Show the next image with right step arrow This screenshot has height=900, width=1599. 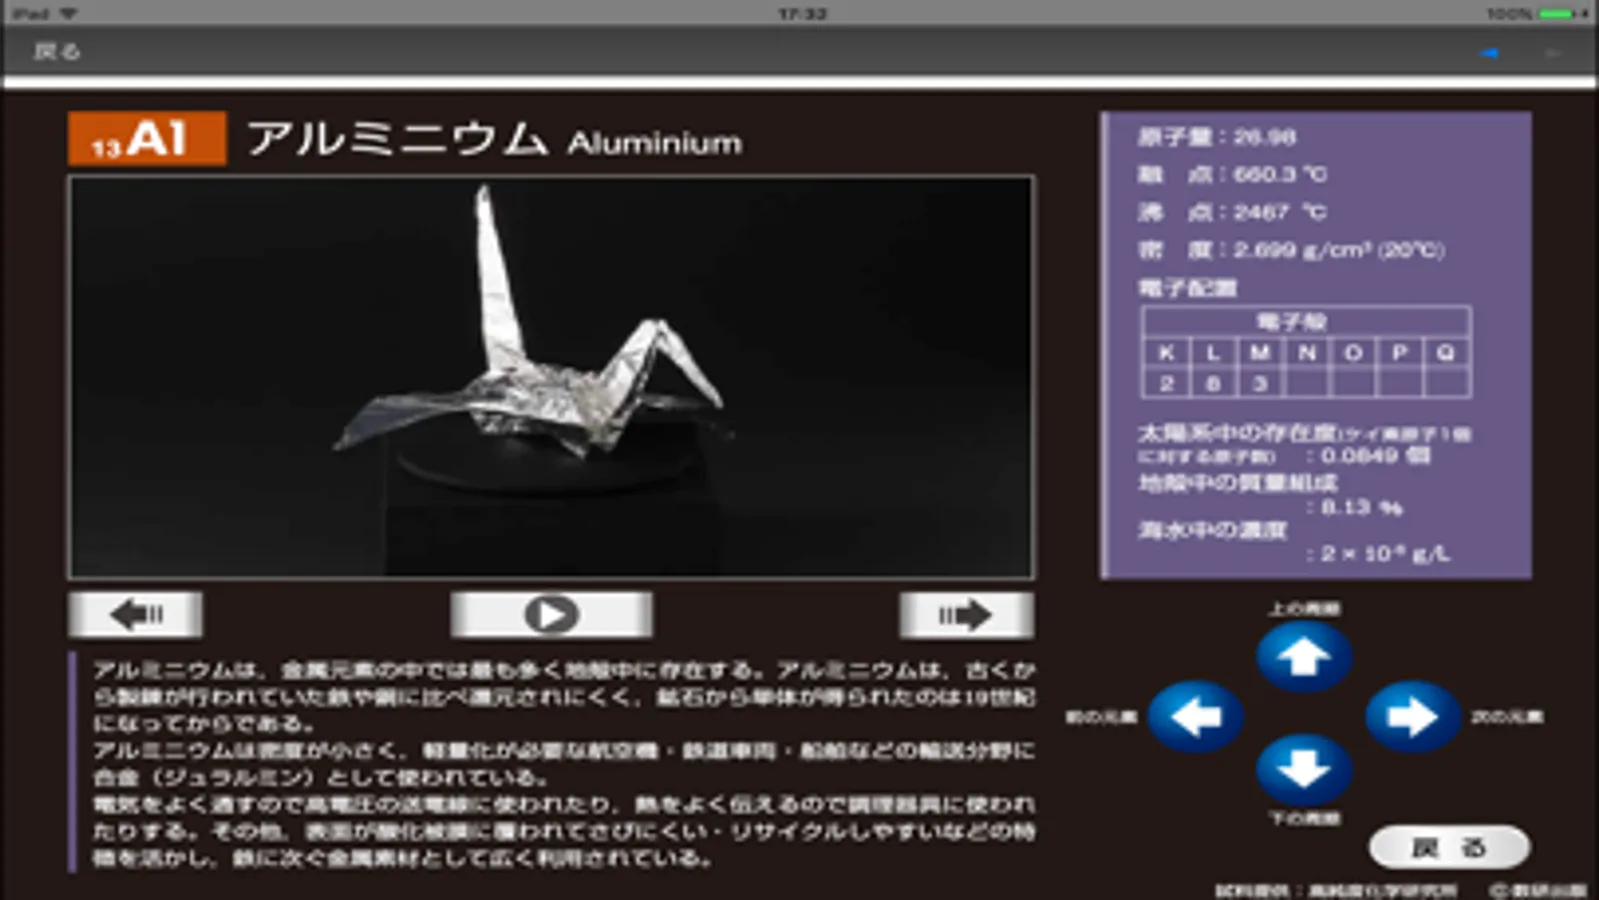(x=966, y=615)
